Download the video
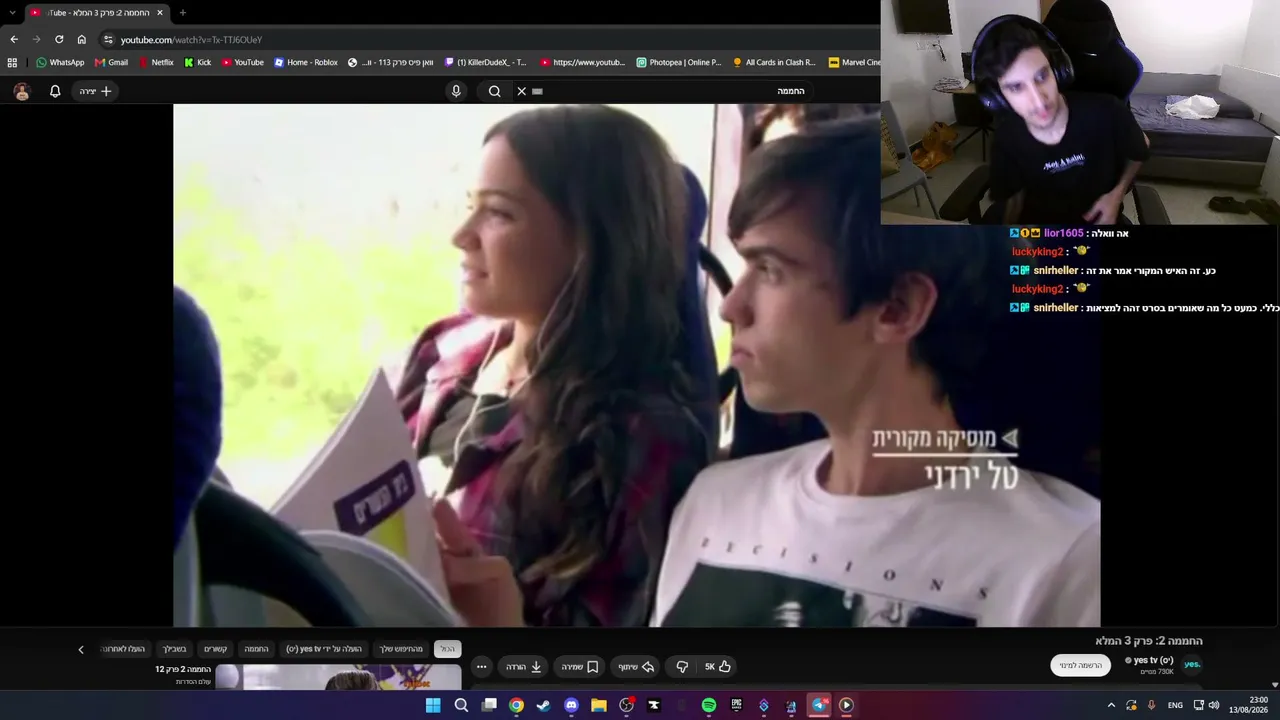This screenshot has width=1280, height=720. 524,667
